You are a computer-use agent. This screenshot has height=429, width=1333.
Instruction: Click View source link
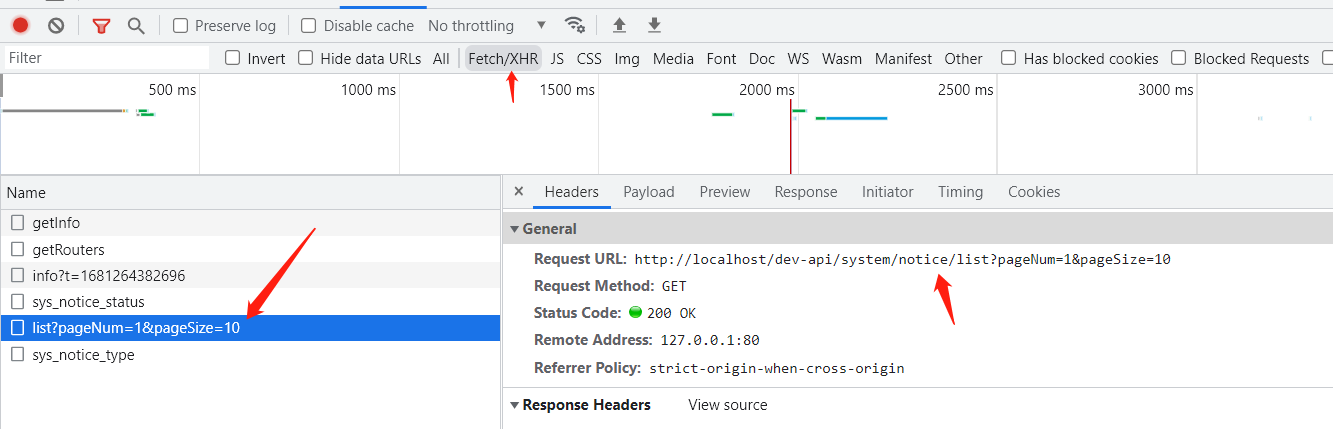pyautogui.click(x=727, y=405)
